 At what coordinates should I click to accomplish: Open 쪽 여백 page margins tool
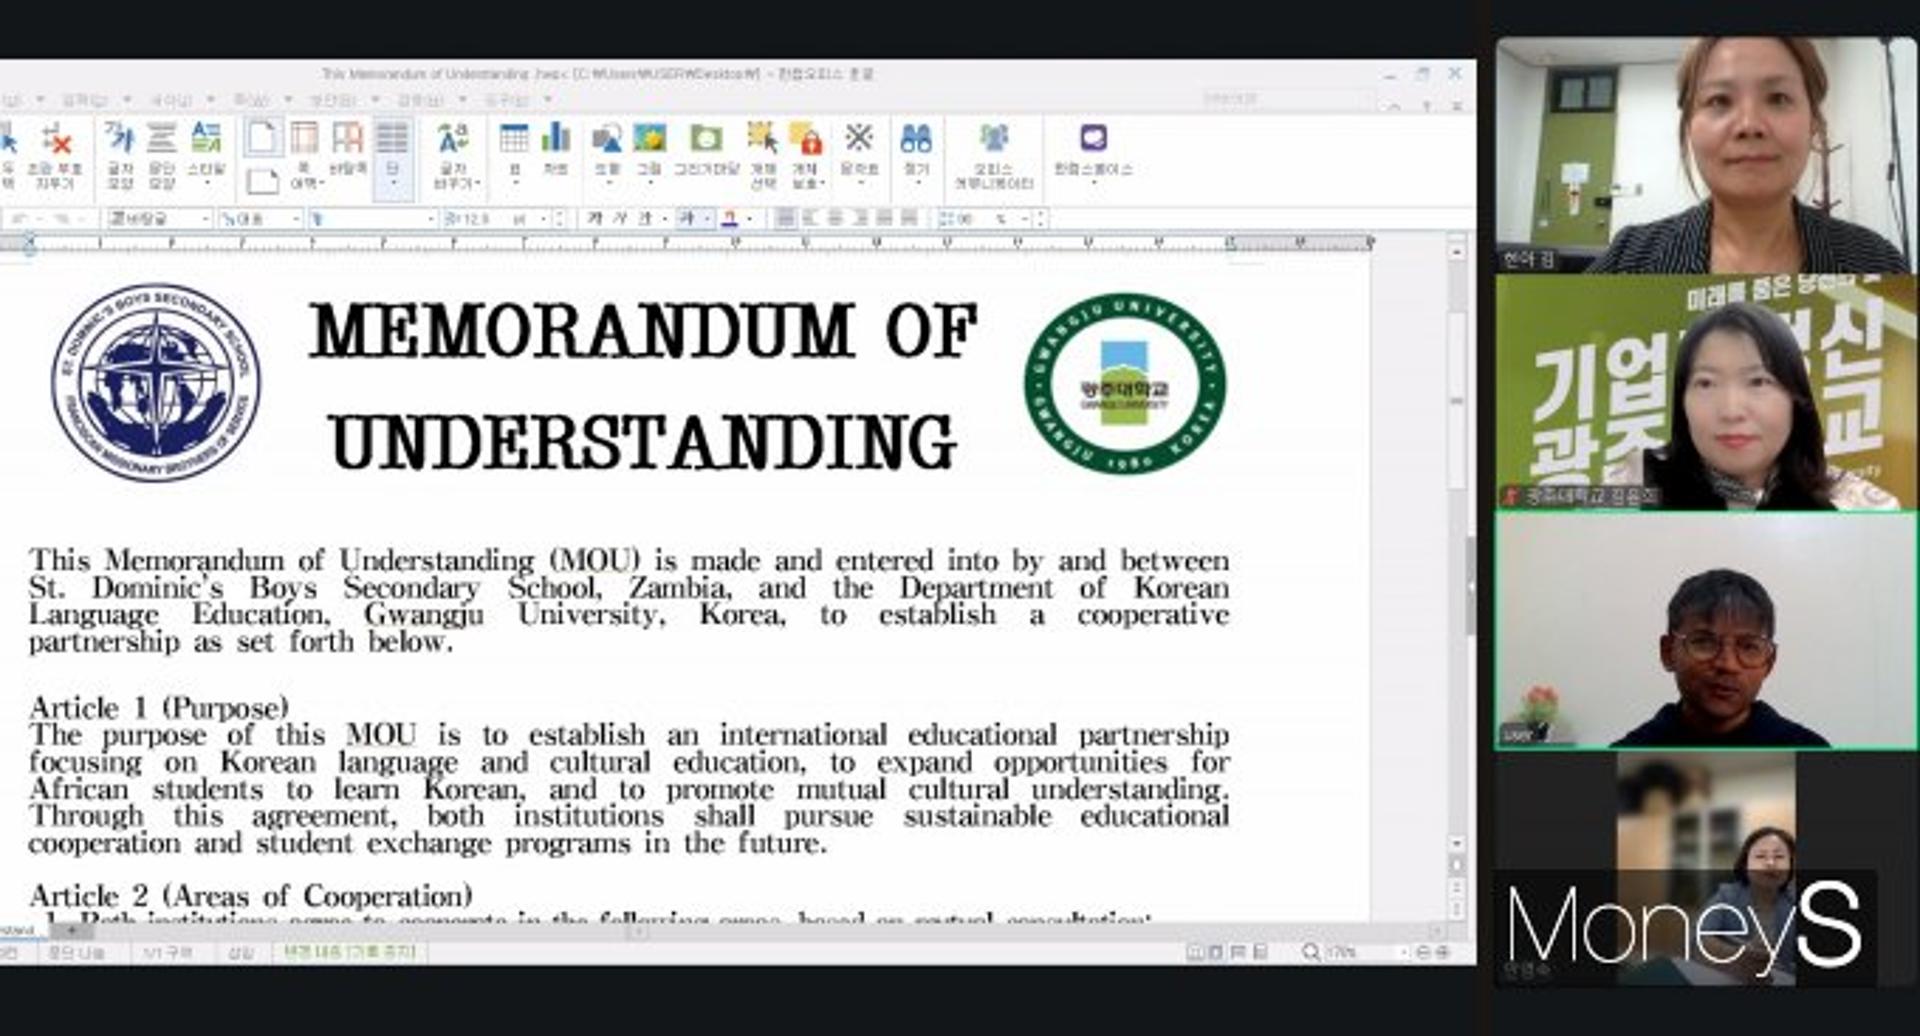click(x=304, y=155)
